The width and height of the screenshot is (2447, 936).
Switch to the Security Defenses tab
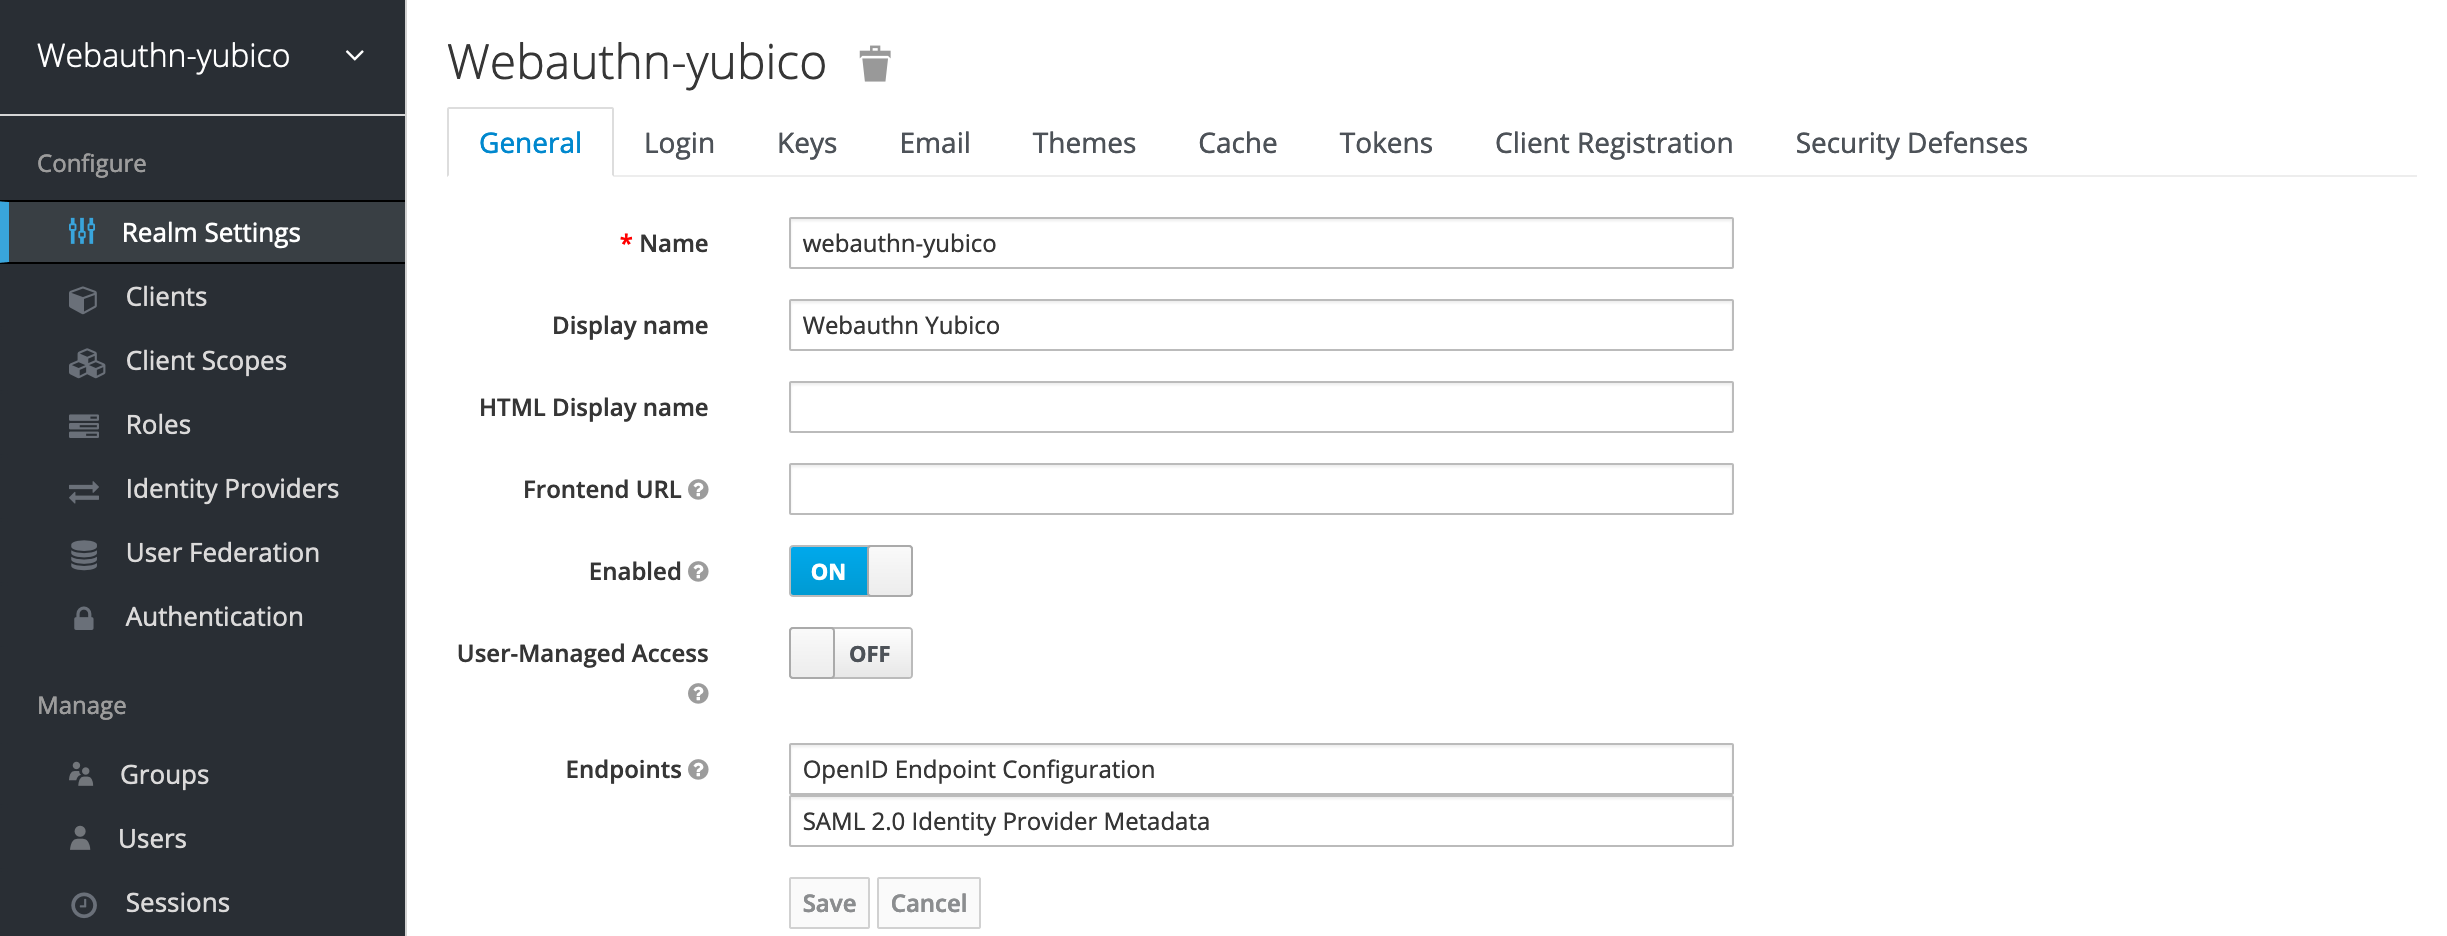tap(1910, 143)
